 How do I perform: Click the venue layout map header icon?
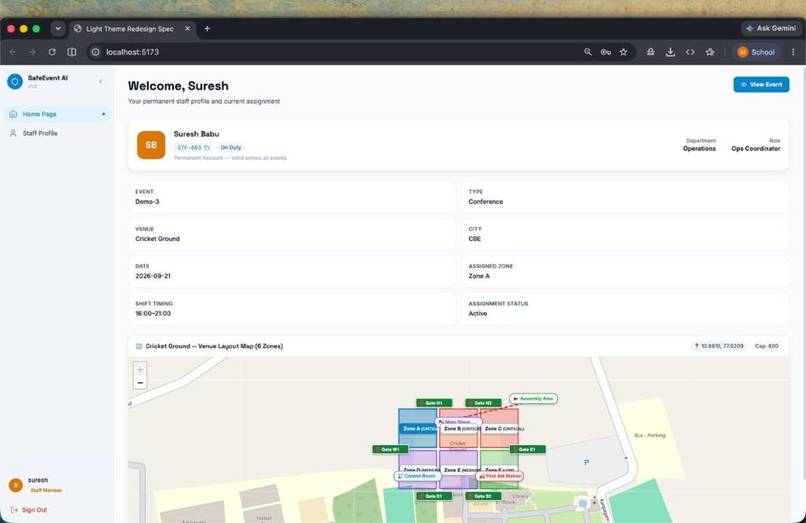(x=139, y=346)
